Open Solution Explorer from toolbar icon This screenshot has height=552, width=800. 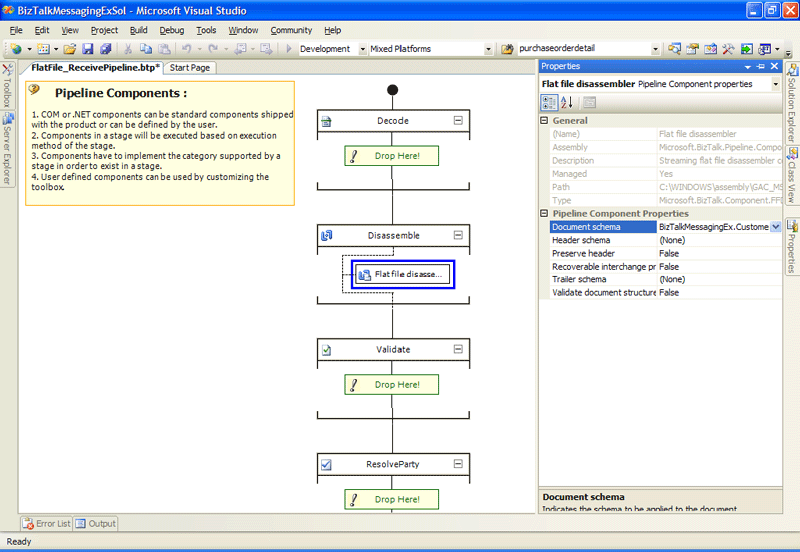click(x=674, y=49)
